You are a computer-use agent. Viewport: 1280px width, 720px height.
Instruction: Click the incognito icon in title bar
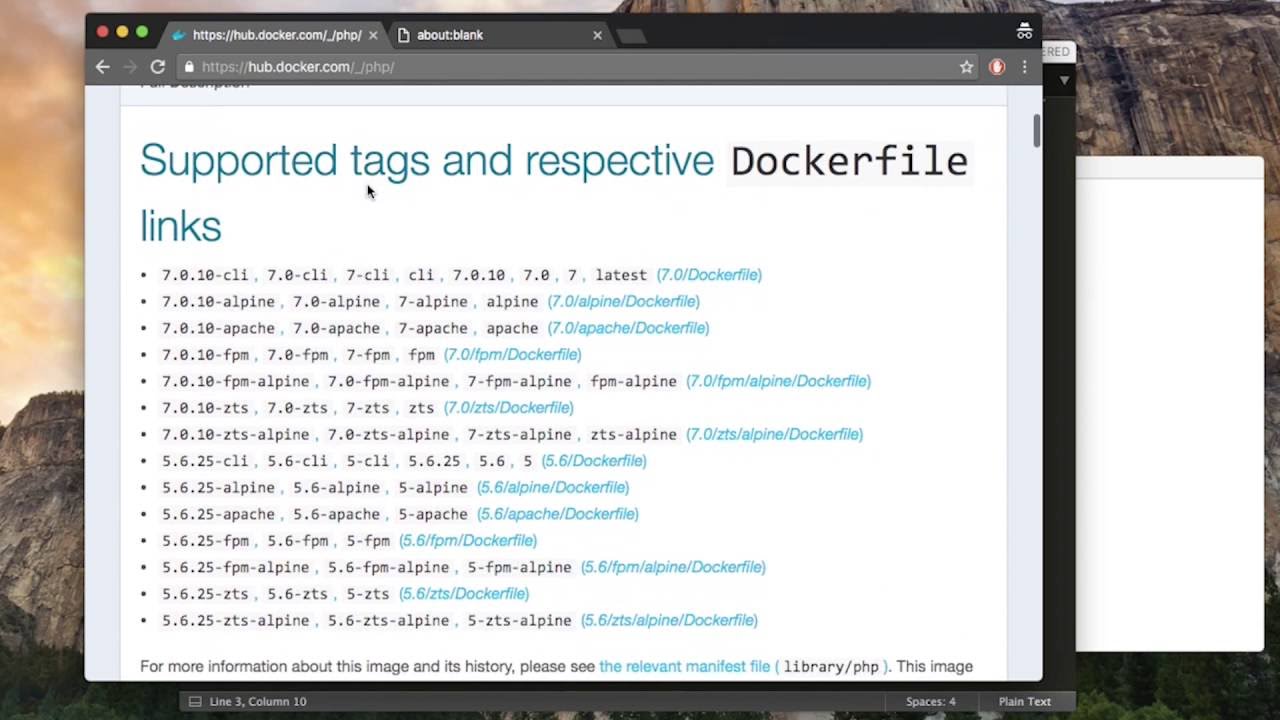click(x=1024, y=32)
